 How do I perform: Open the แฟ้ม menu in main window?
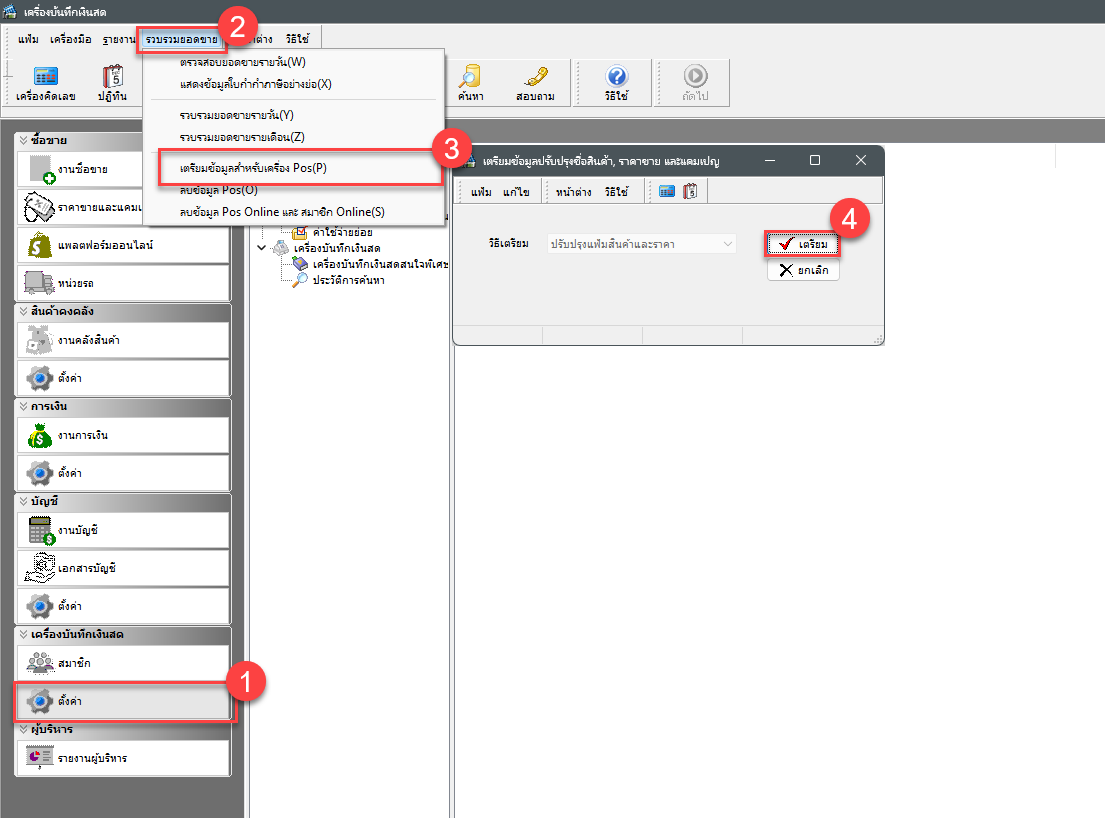click(x=28, y=39)
